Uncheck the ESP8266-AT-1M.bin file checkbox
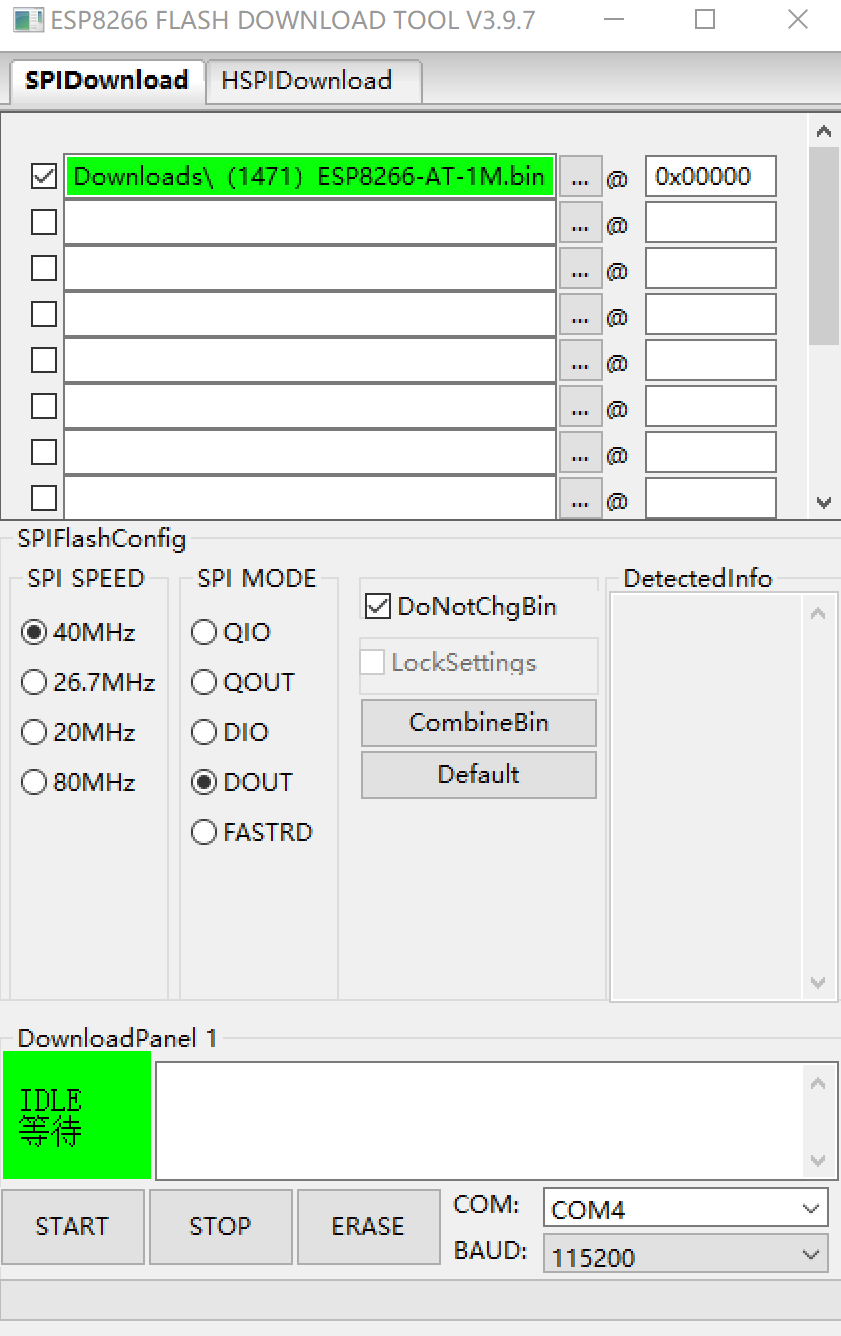The image size is (841, 1336). (44, 176)
